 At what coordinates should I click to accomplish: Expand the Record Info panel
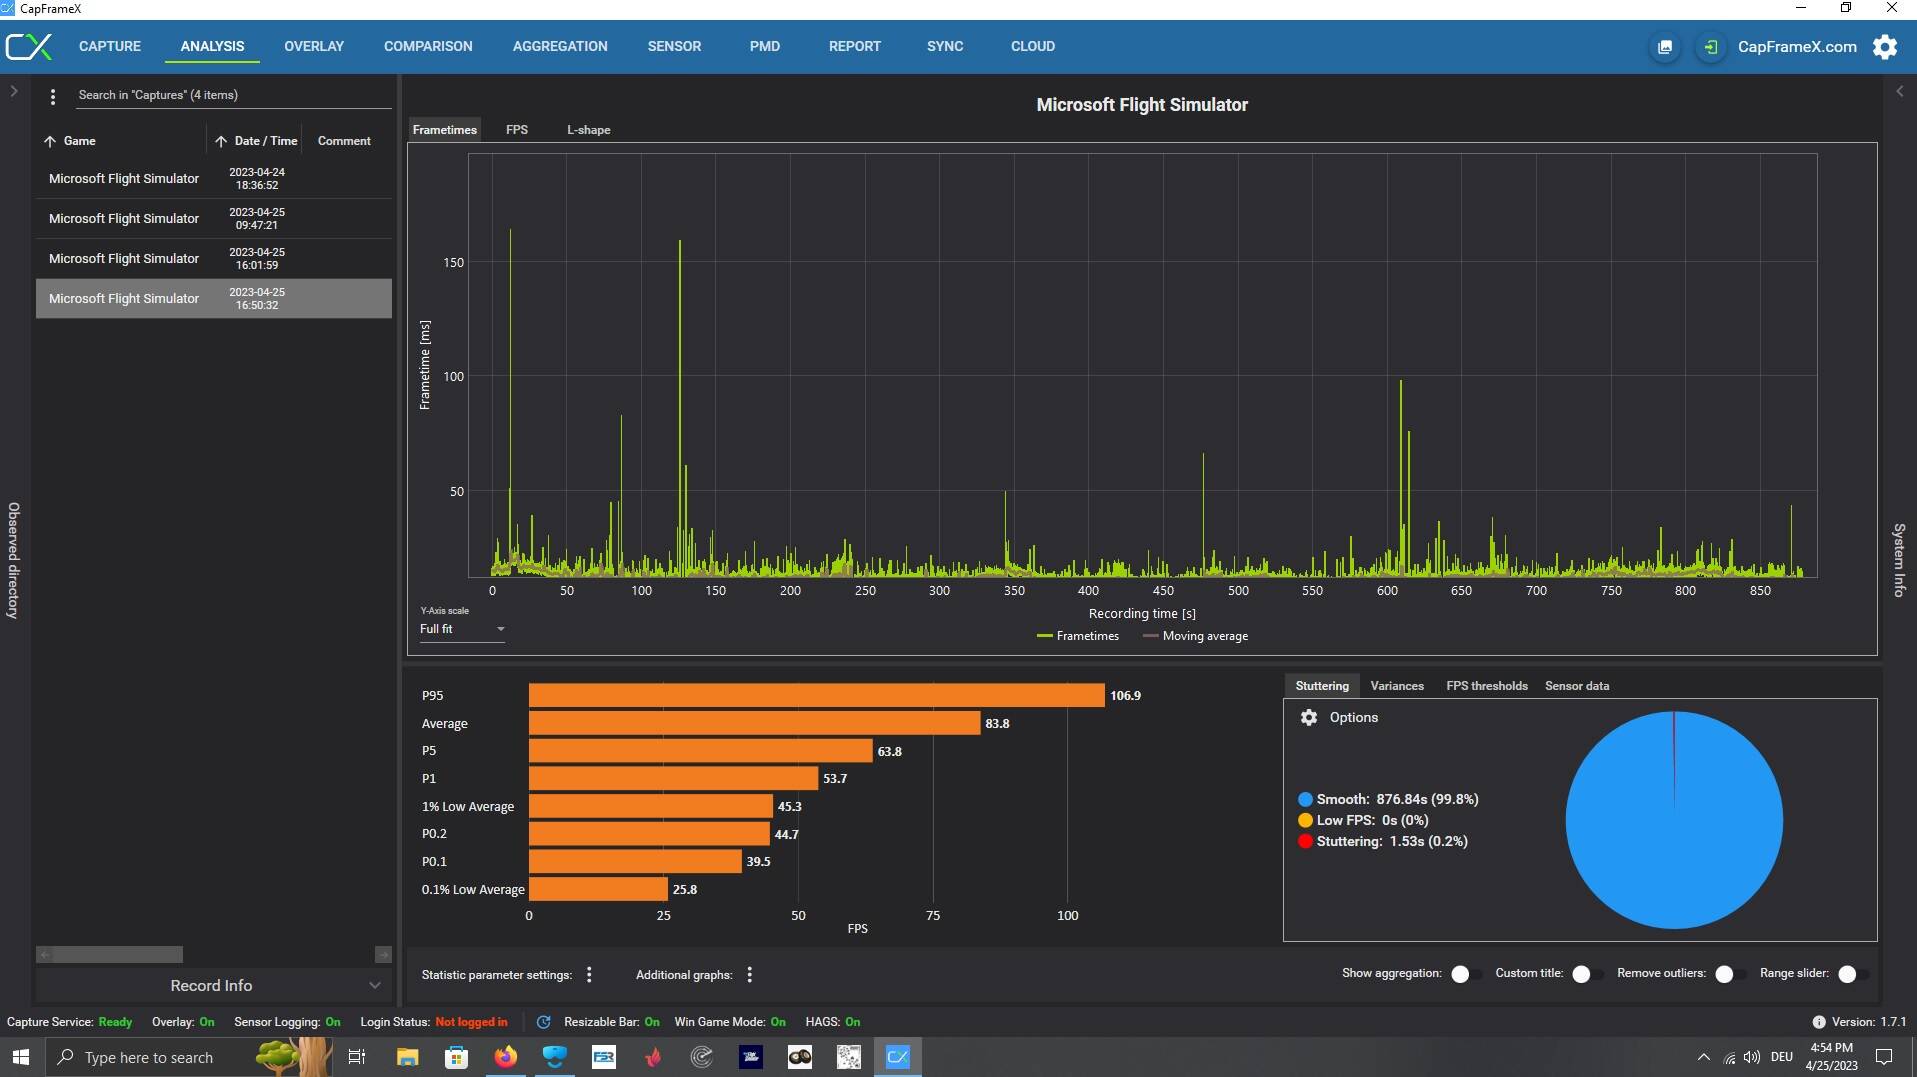coord(212,986)
